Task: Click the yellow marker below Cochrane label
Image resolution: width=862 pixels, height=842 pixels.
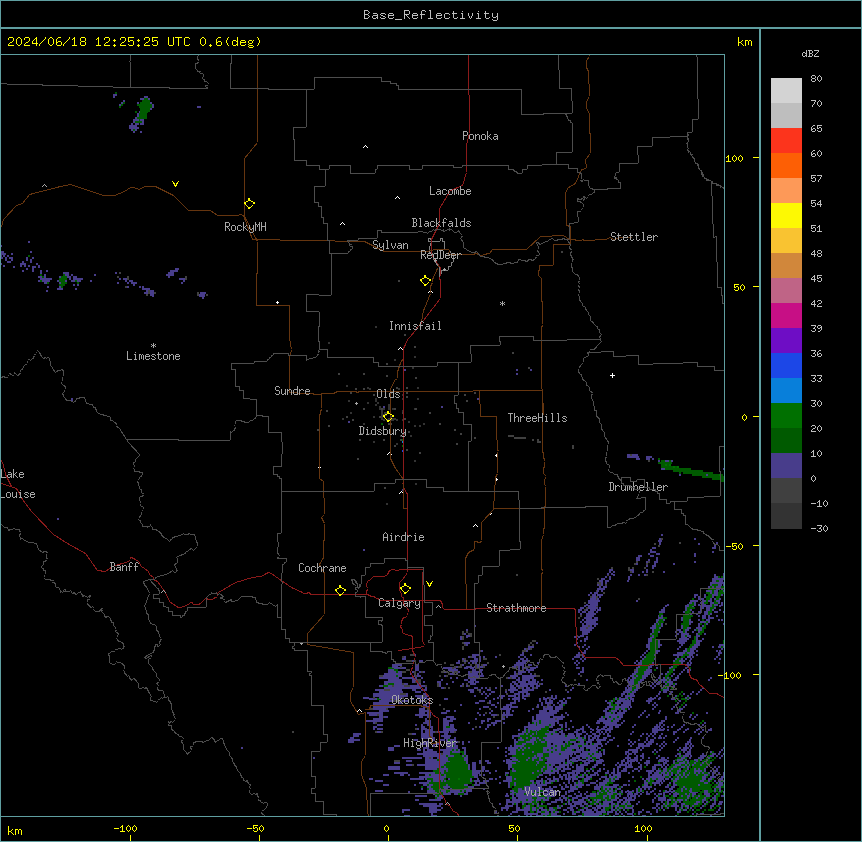Action: (x=340, y=590)
